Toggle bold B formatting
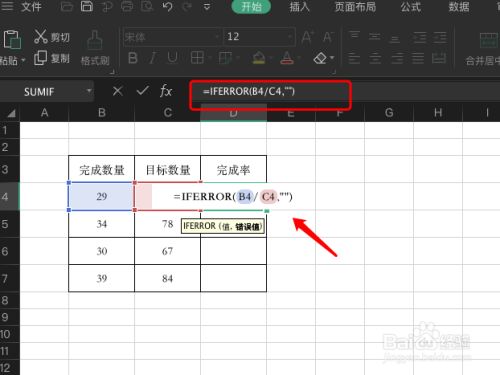 133,58
